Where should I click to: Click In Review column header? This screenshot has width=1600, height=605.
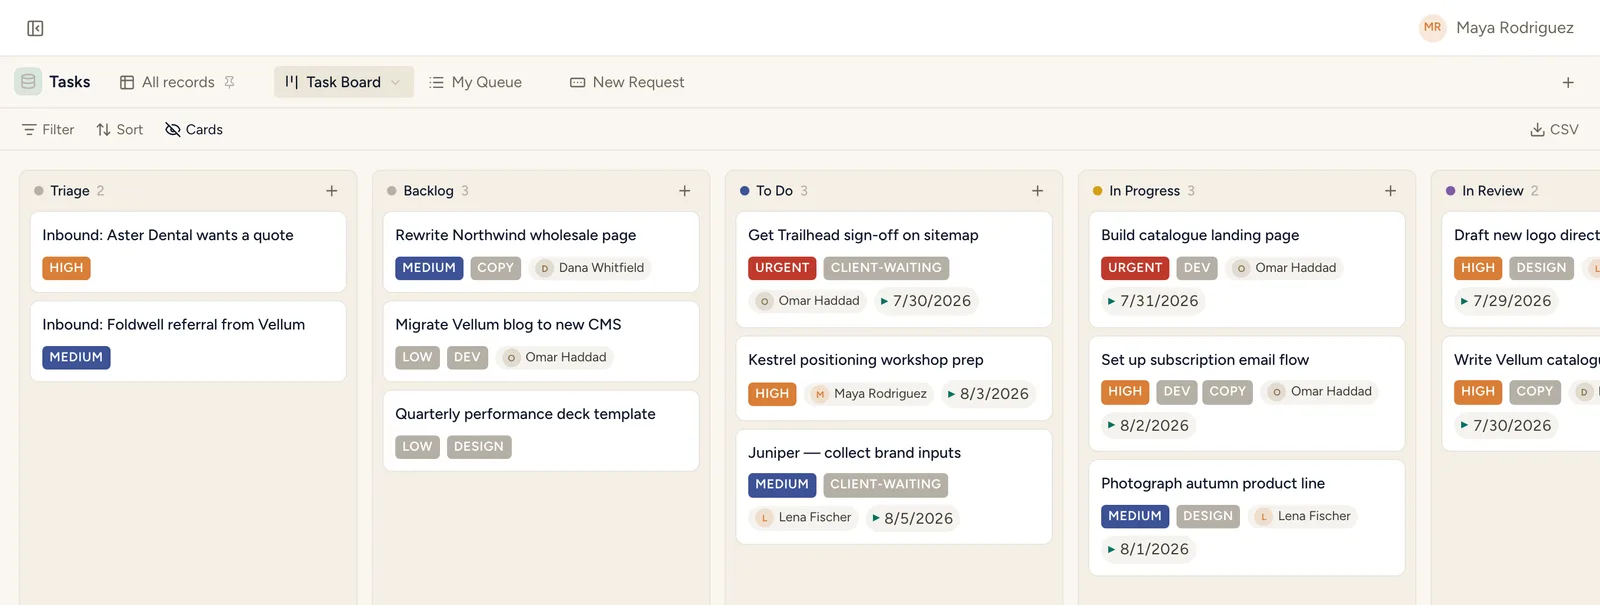coord(1492,191)
